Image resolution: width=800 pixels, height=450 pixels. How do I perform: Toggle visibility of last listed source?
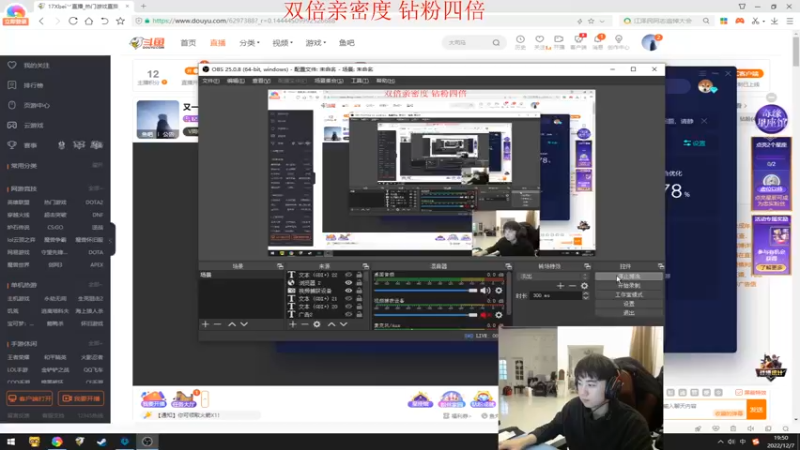pyautogui.click(x=348, y=314)
